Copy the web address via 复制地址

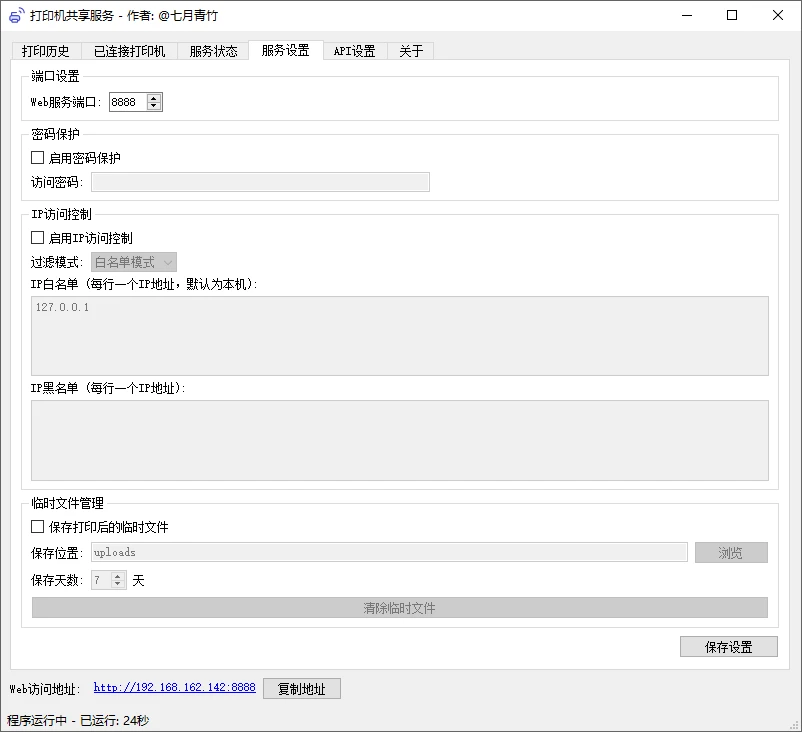[301, 688]
